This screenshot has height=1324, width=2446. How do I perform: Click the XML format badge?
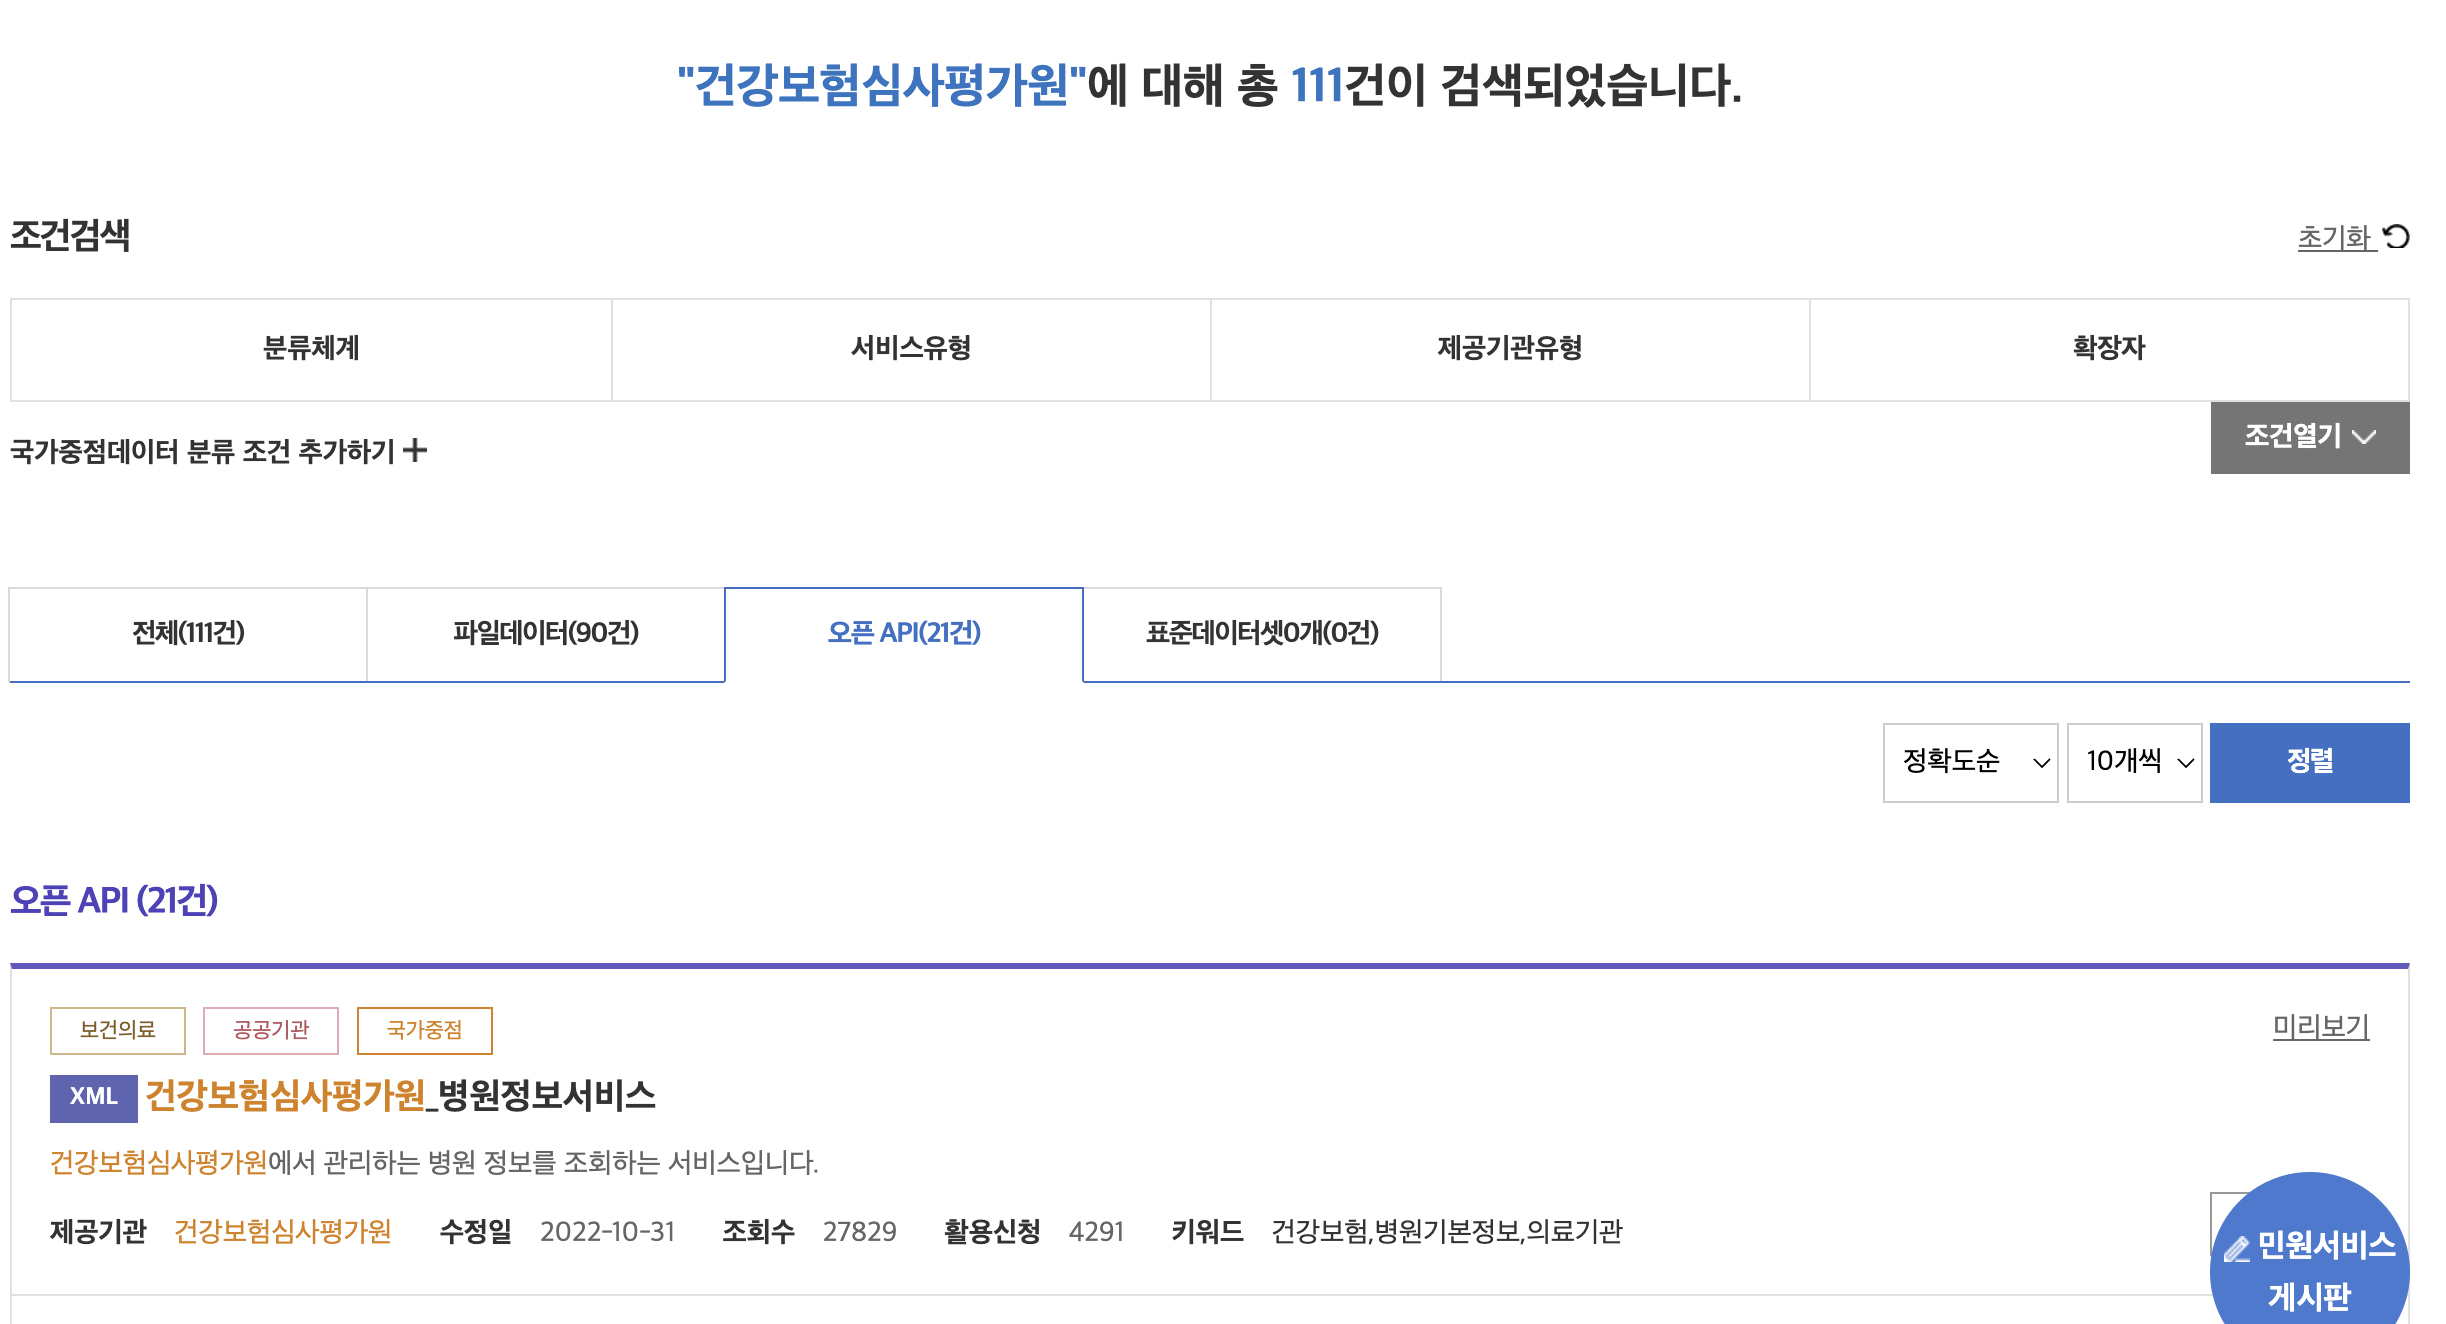click(x=93, y=1097)
